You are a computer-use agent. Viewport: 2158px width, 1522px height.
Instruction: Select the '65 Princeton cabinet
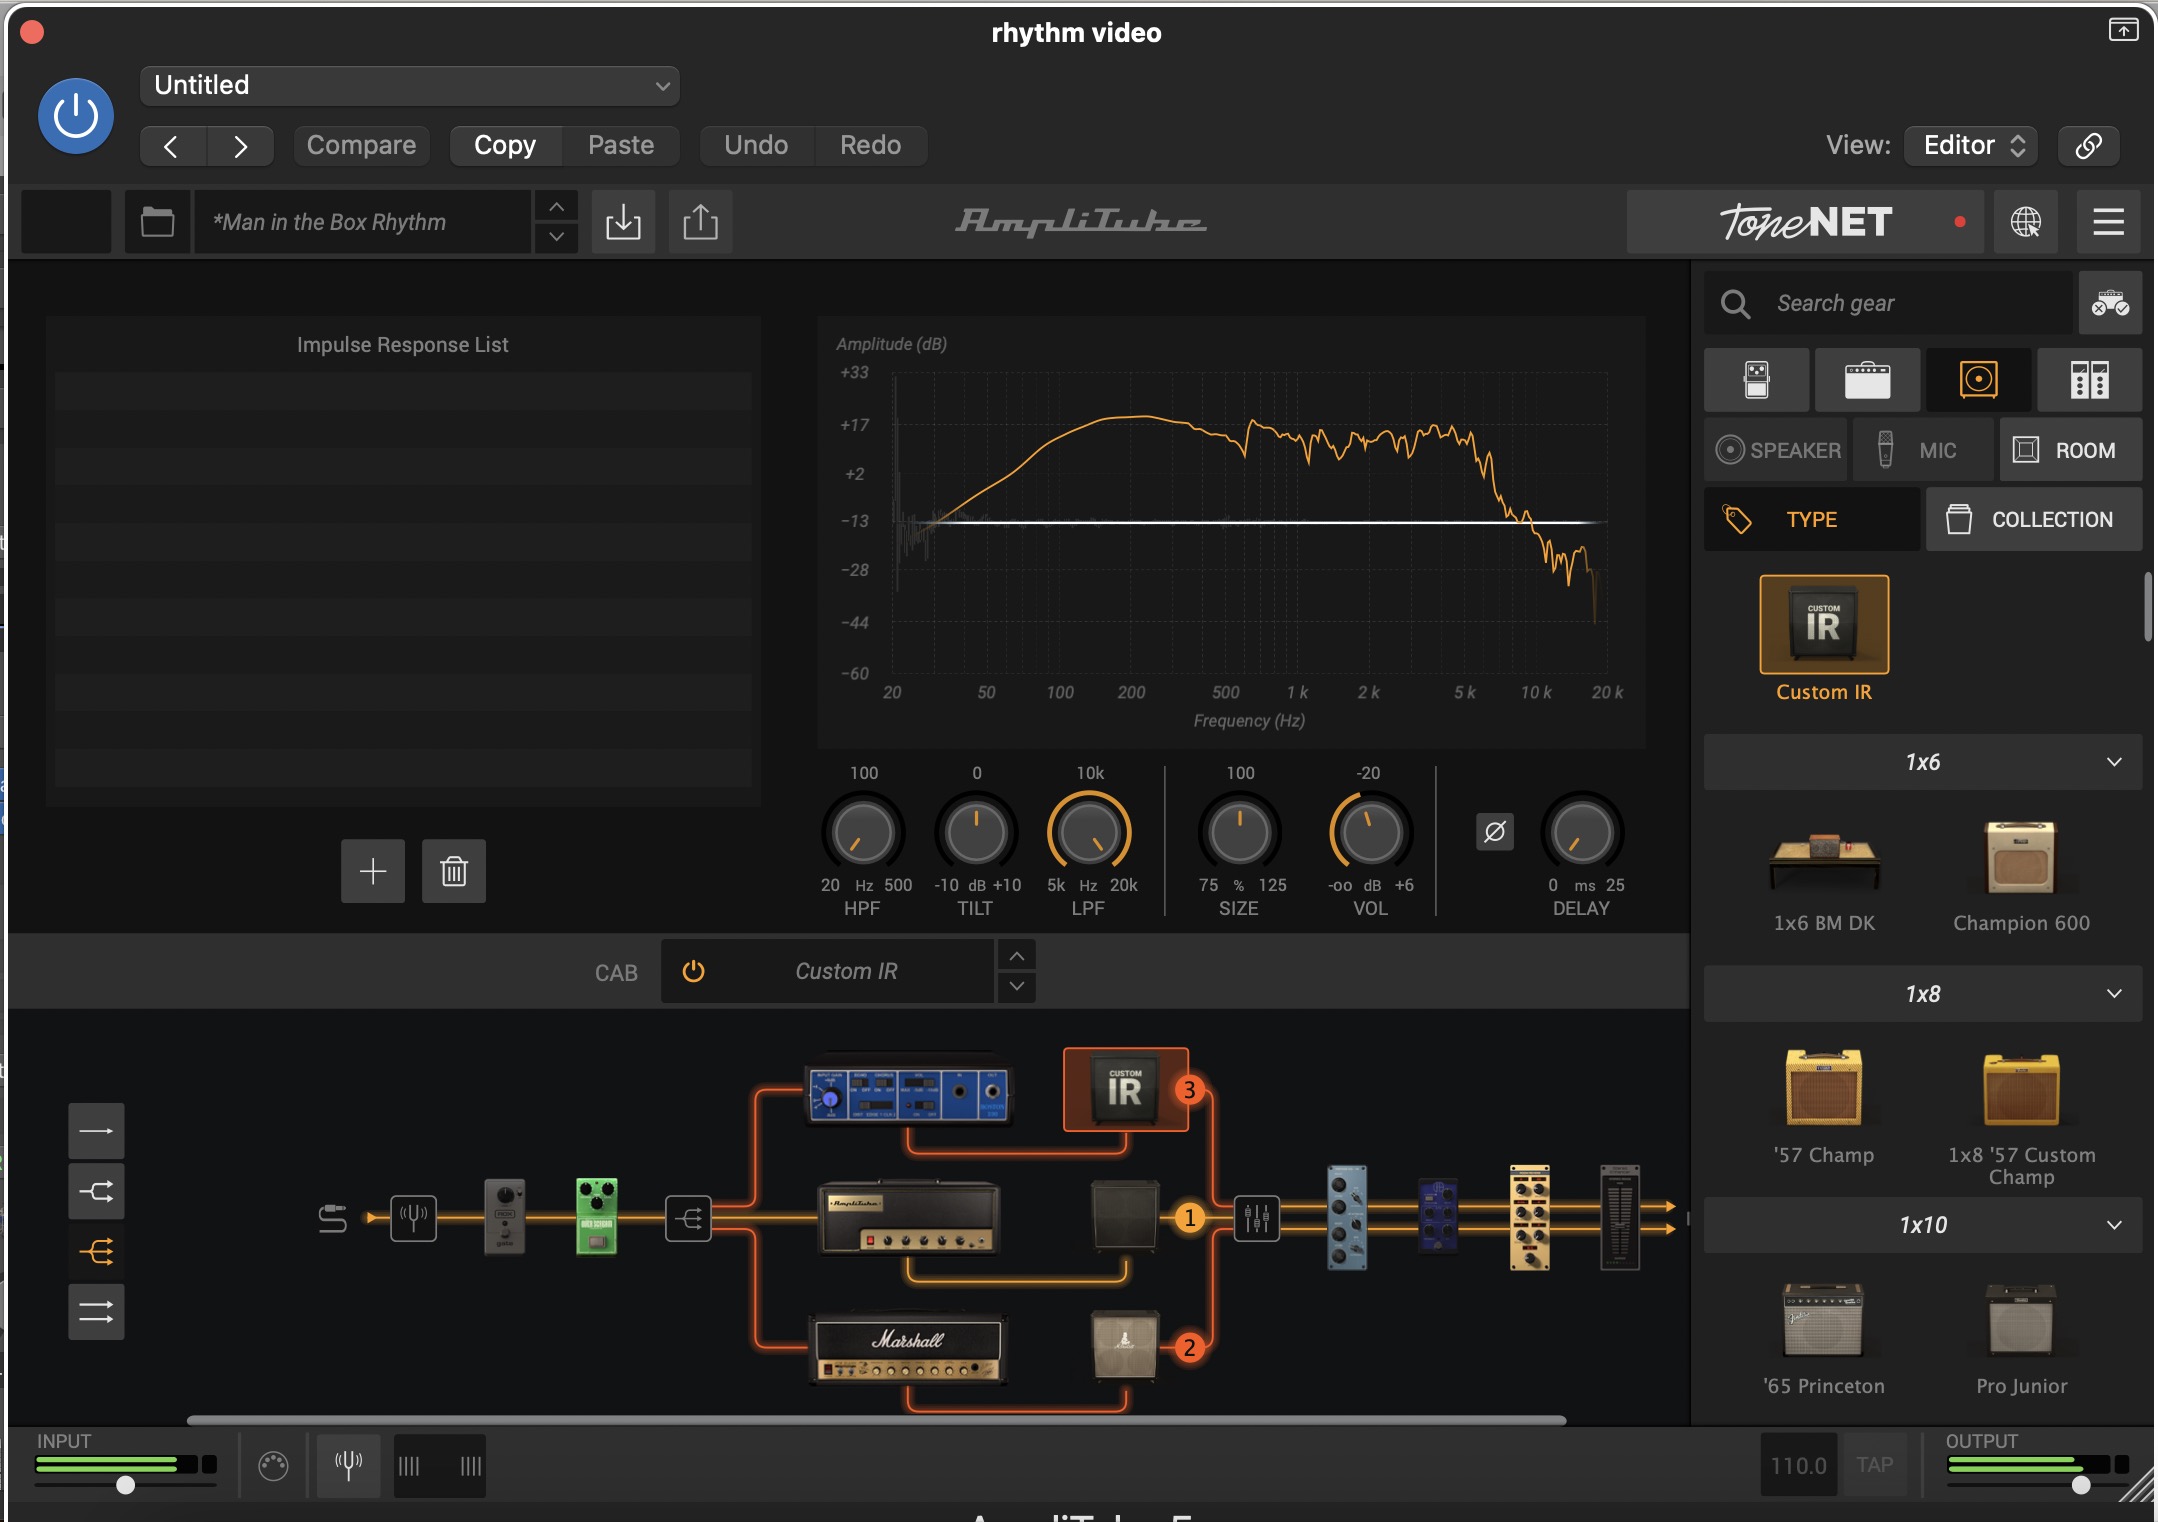[x=1824, y=1320]
